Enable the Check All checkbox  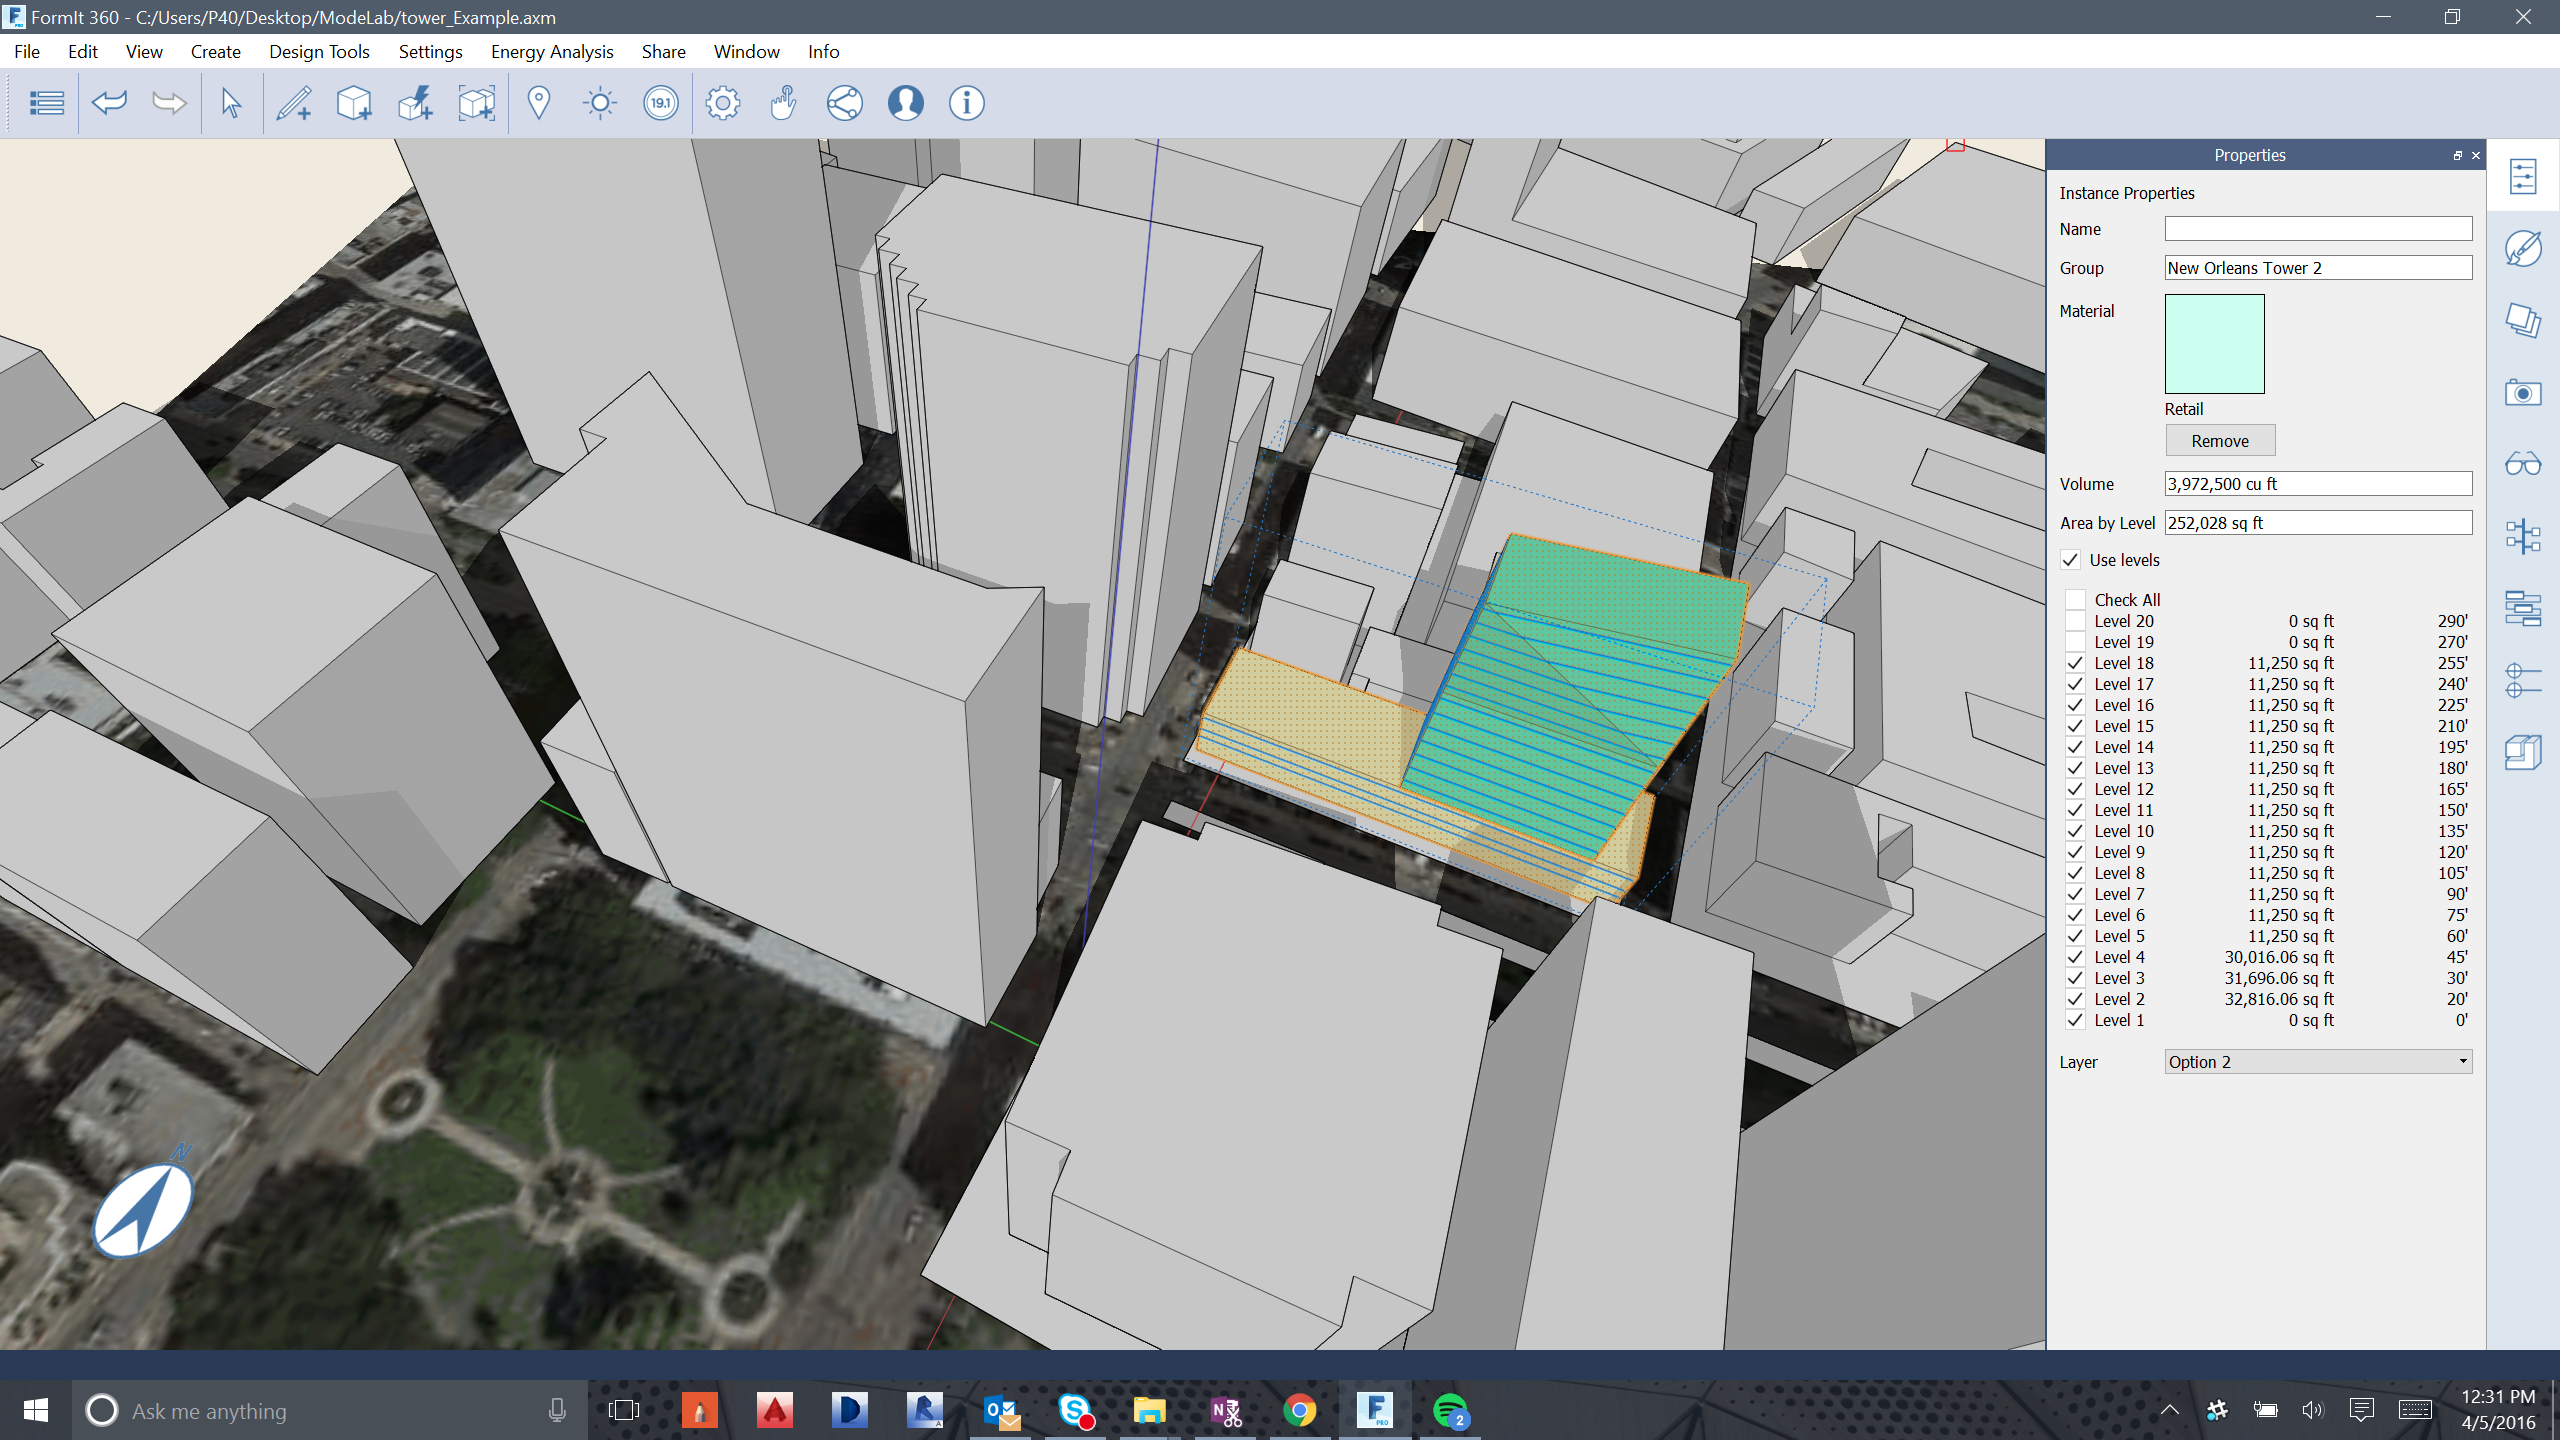pos(2075,600)
